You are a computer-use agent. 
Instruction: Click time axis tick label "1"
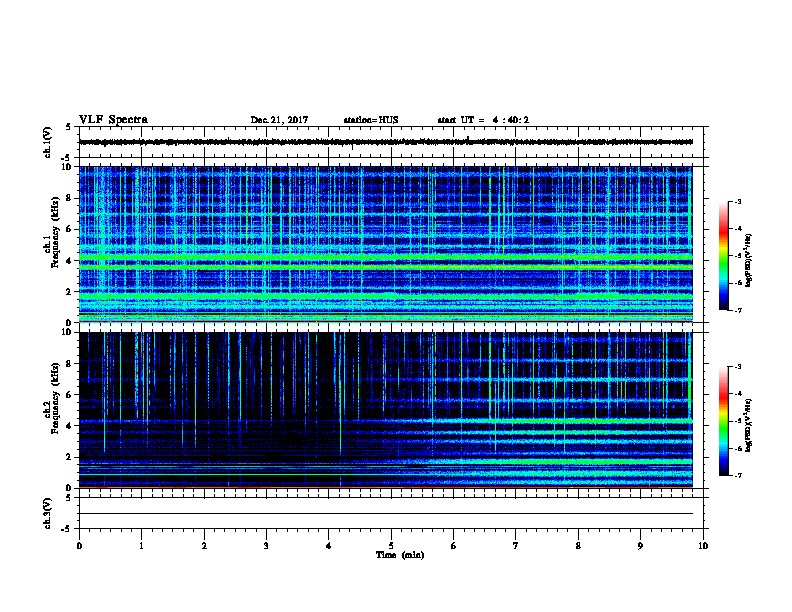pyautogui.click(x=141, y=546)
